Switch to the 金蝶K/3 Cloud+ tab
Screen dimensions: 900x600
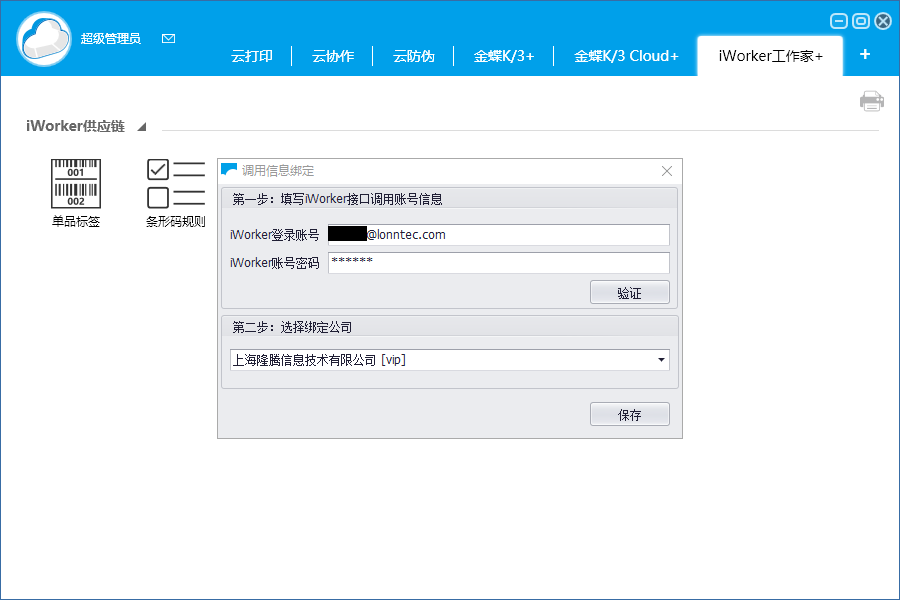(626, 56)
